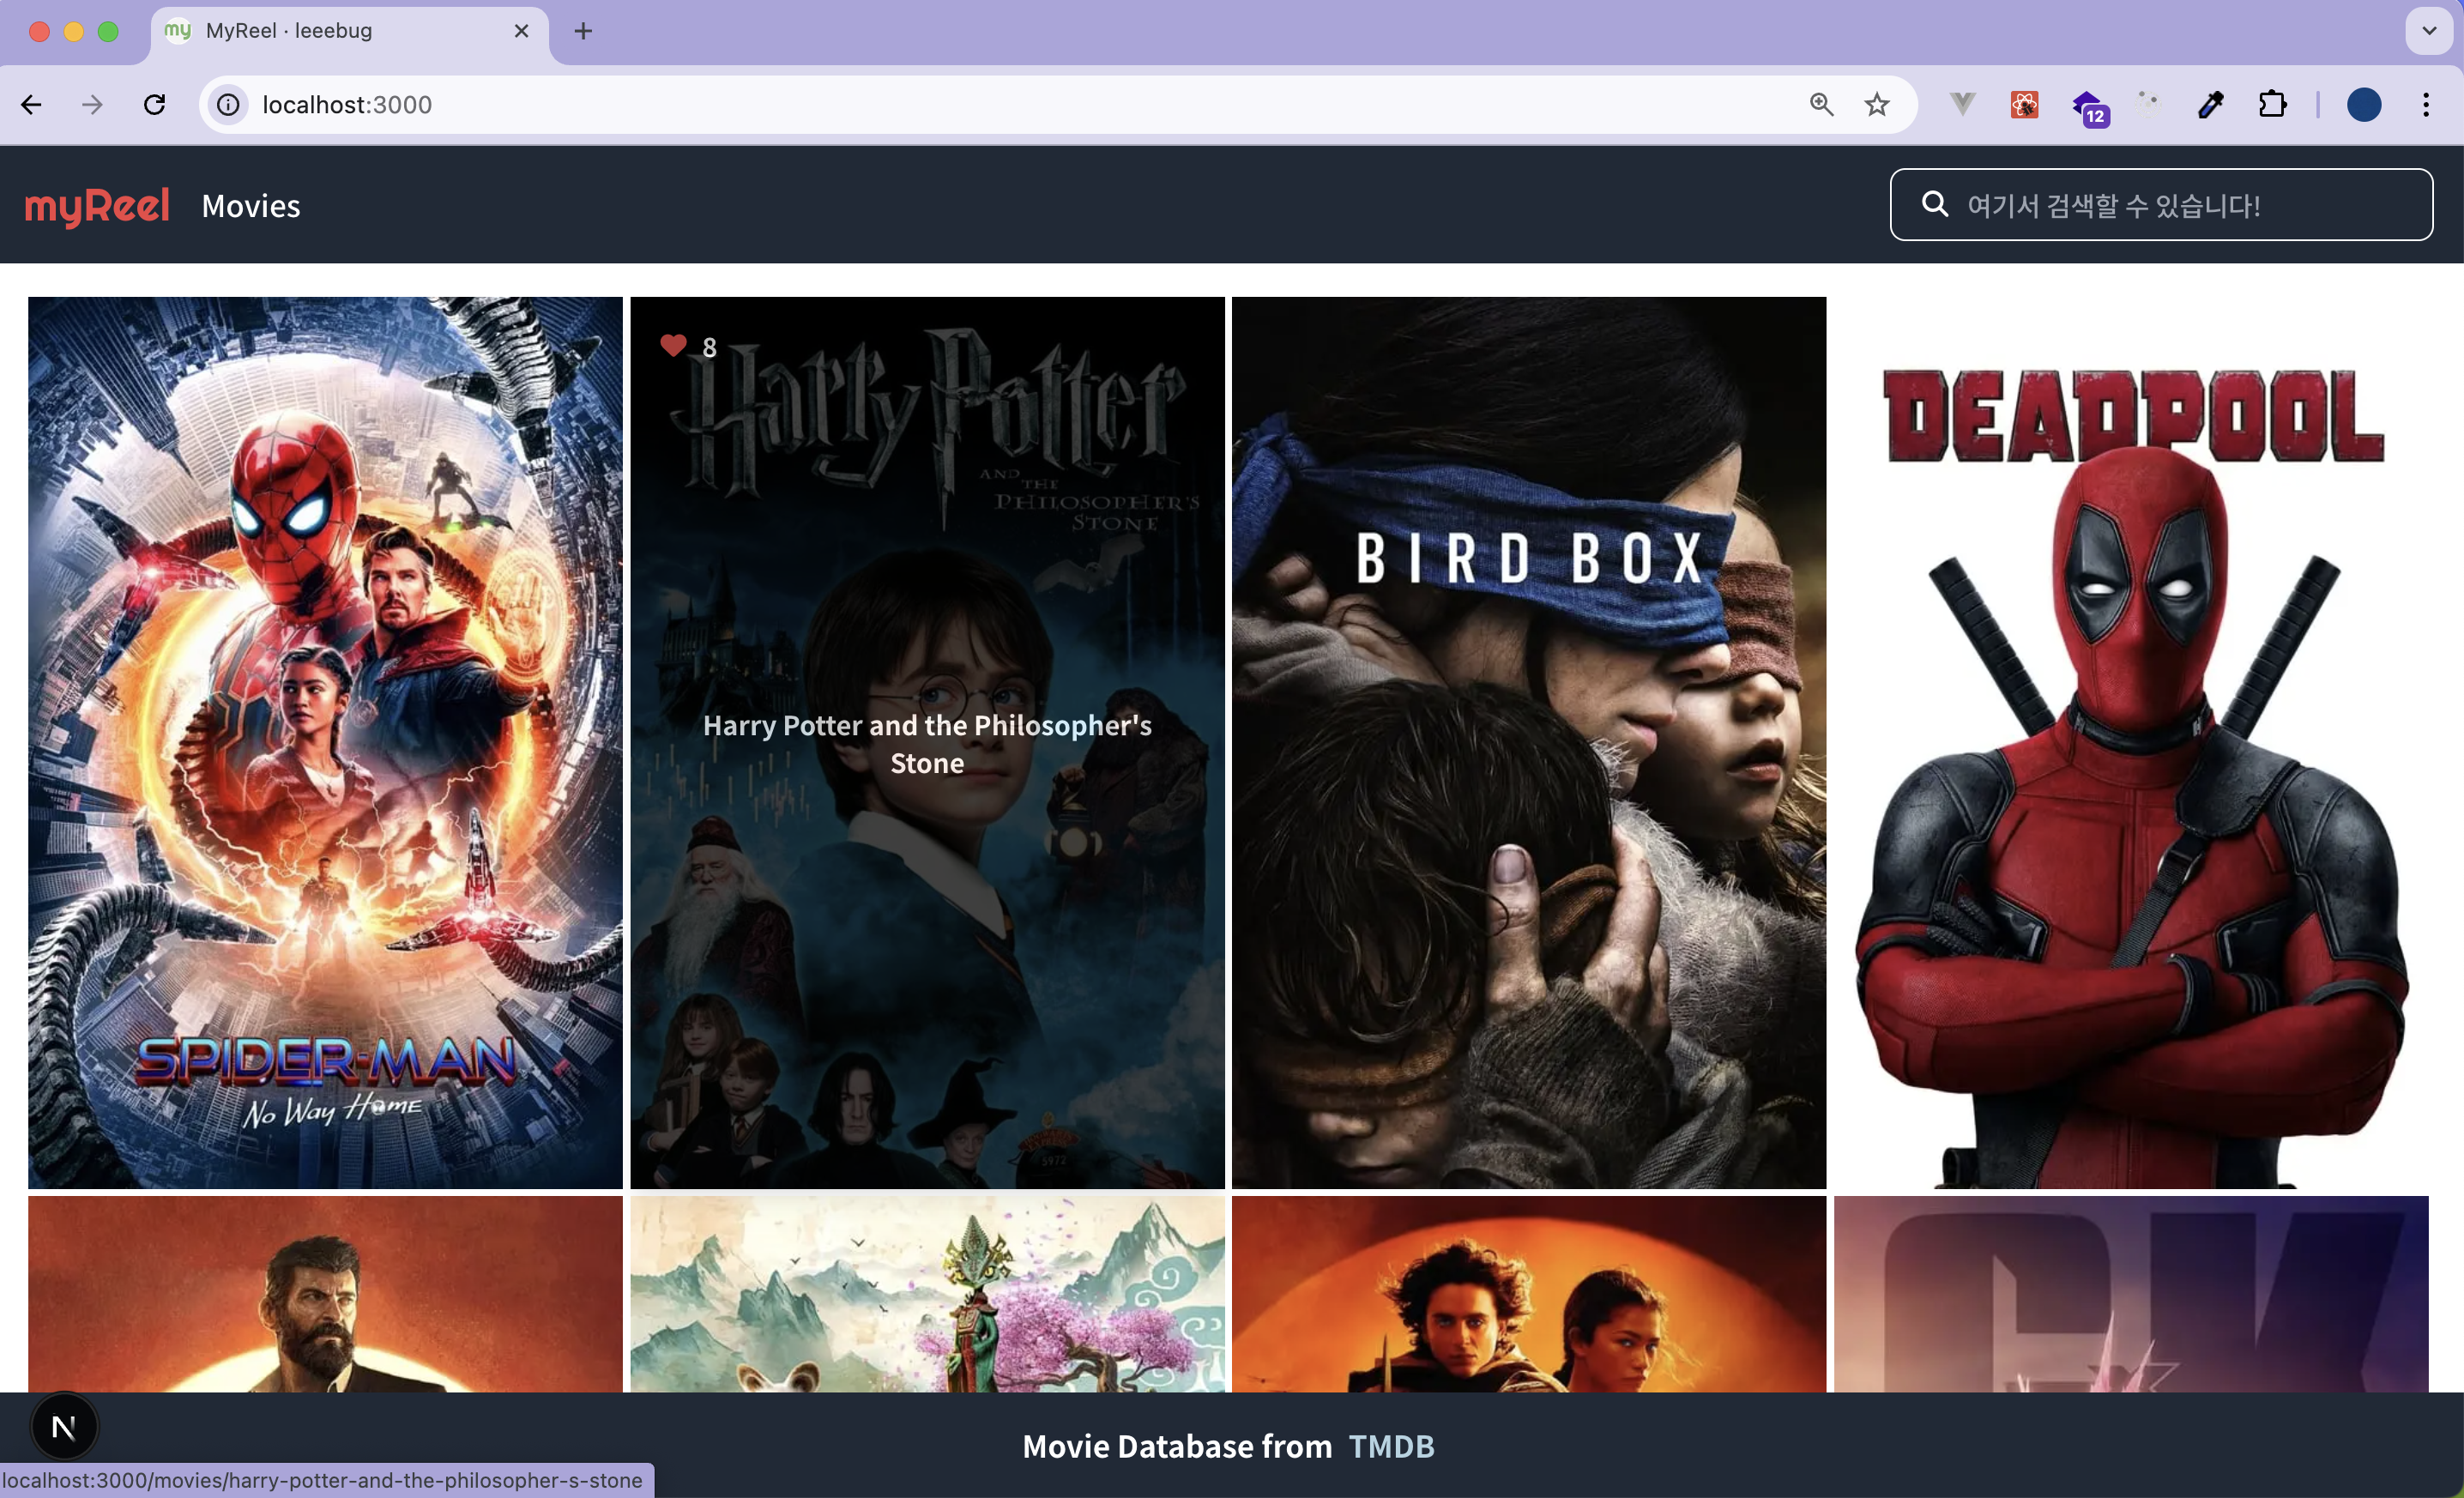This screenshot has width=2464, height=1498.
Task: Click the like count 8 on Harry Potter
Action: (x=709, y=348)
